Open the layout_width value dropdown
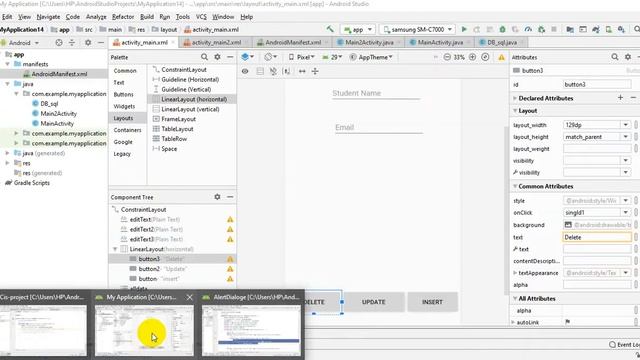Viewport: 640px width, 360px height. pos(625,125)
